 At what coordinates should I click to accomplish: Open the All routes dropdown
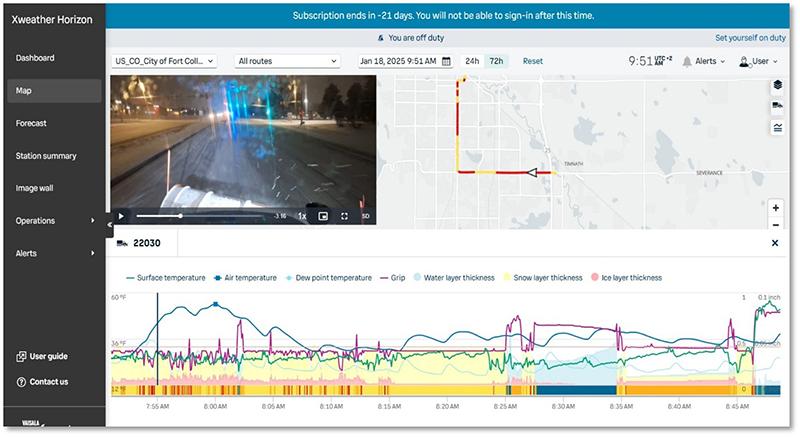pos(287,61)
